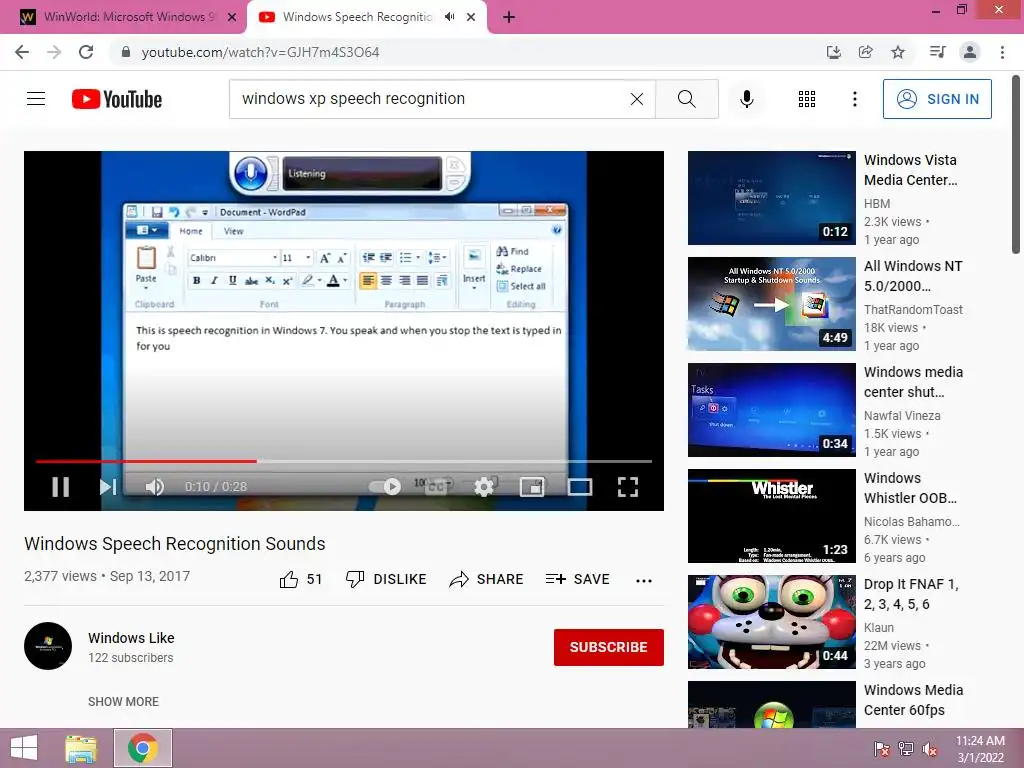Image resolution: width=1024 pixels, height=768 pixels.
Task: Mute the tab via the speaker icon
Action: (449, 17)
